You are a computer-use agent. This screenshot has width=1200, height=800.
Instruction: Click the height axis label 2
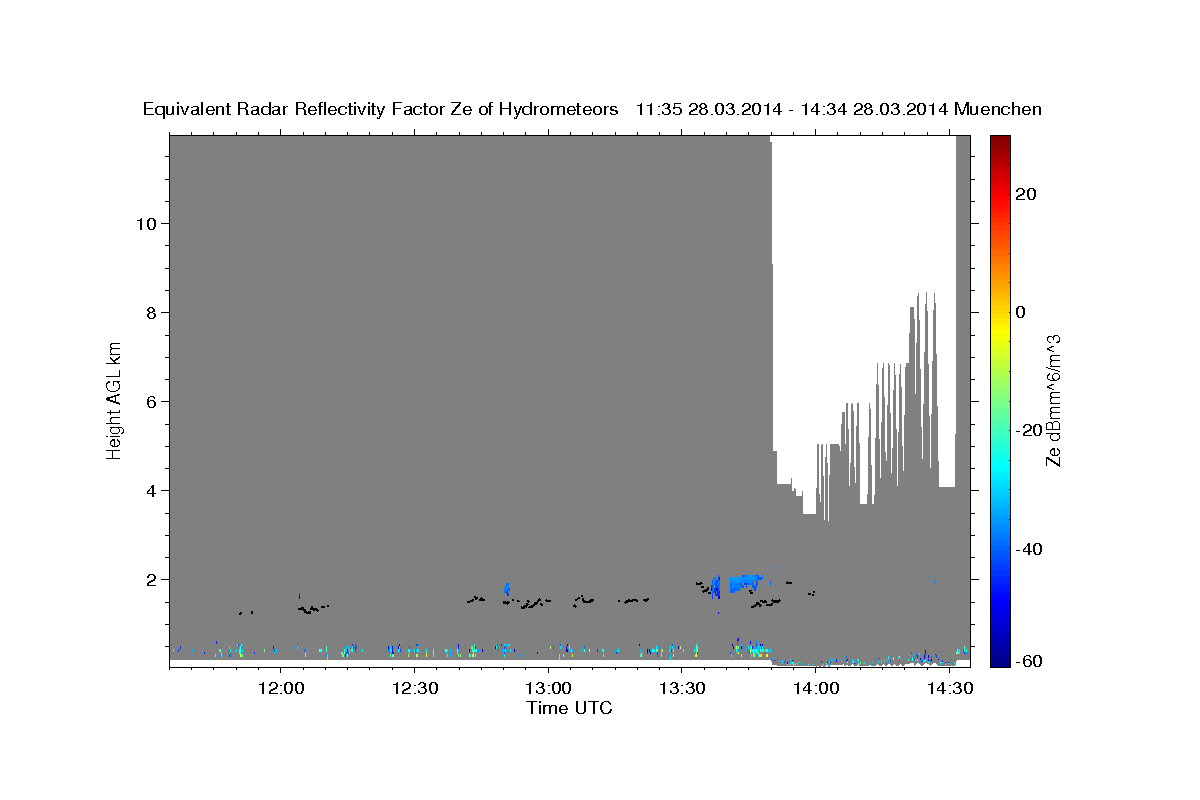(x=152, y=579)
